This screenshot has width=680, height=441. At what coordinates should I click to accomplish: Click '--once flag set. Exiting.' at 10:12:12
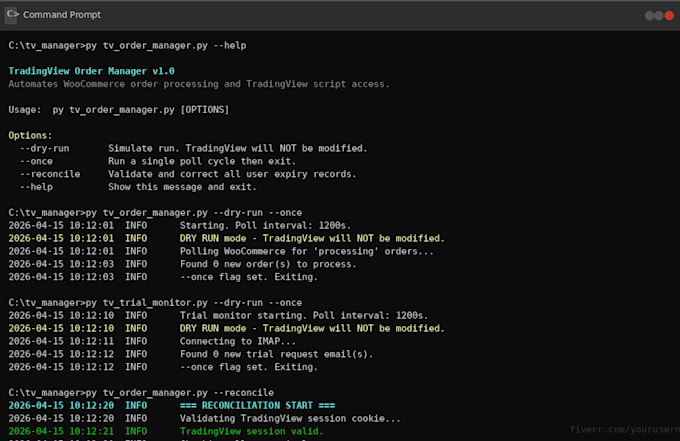249,367
